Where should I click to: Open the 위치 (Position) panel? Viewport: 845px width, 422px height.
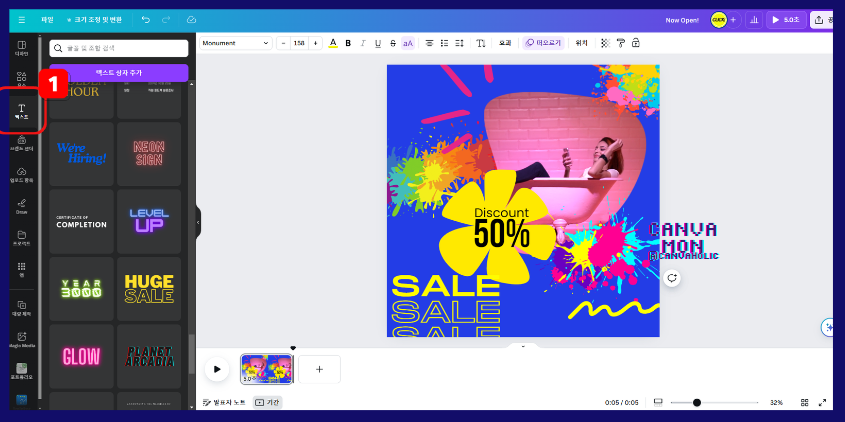coord(580,43)
